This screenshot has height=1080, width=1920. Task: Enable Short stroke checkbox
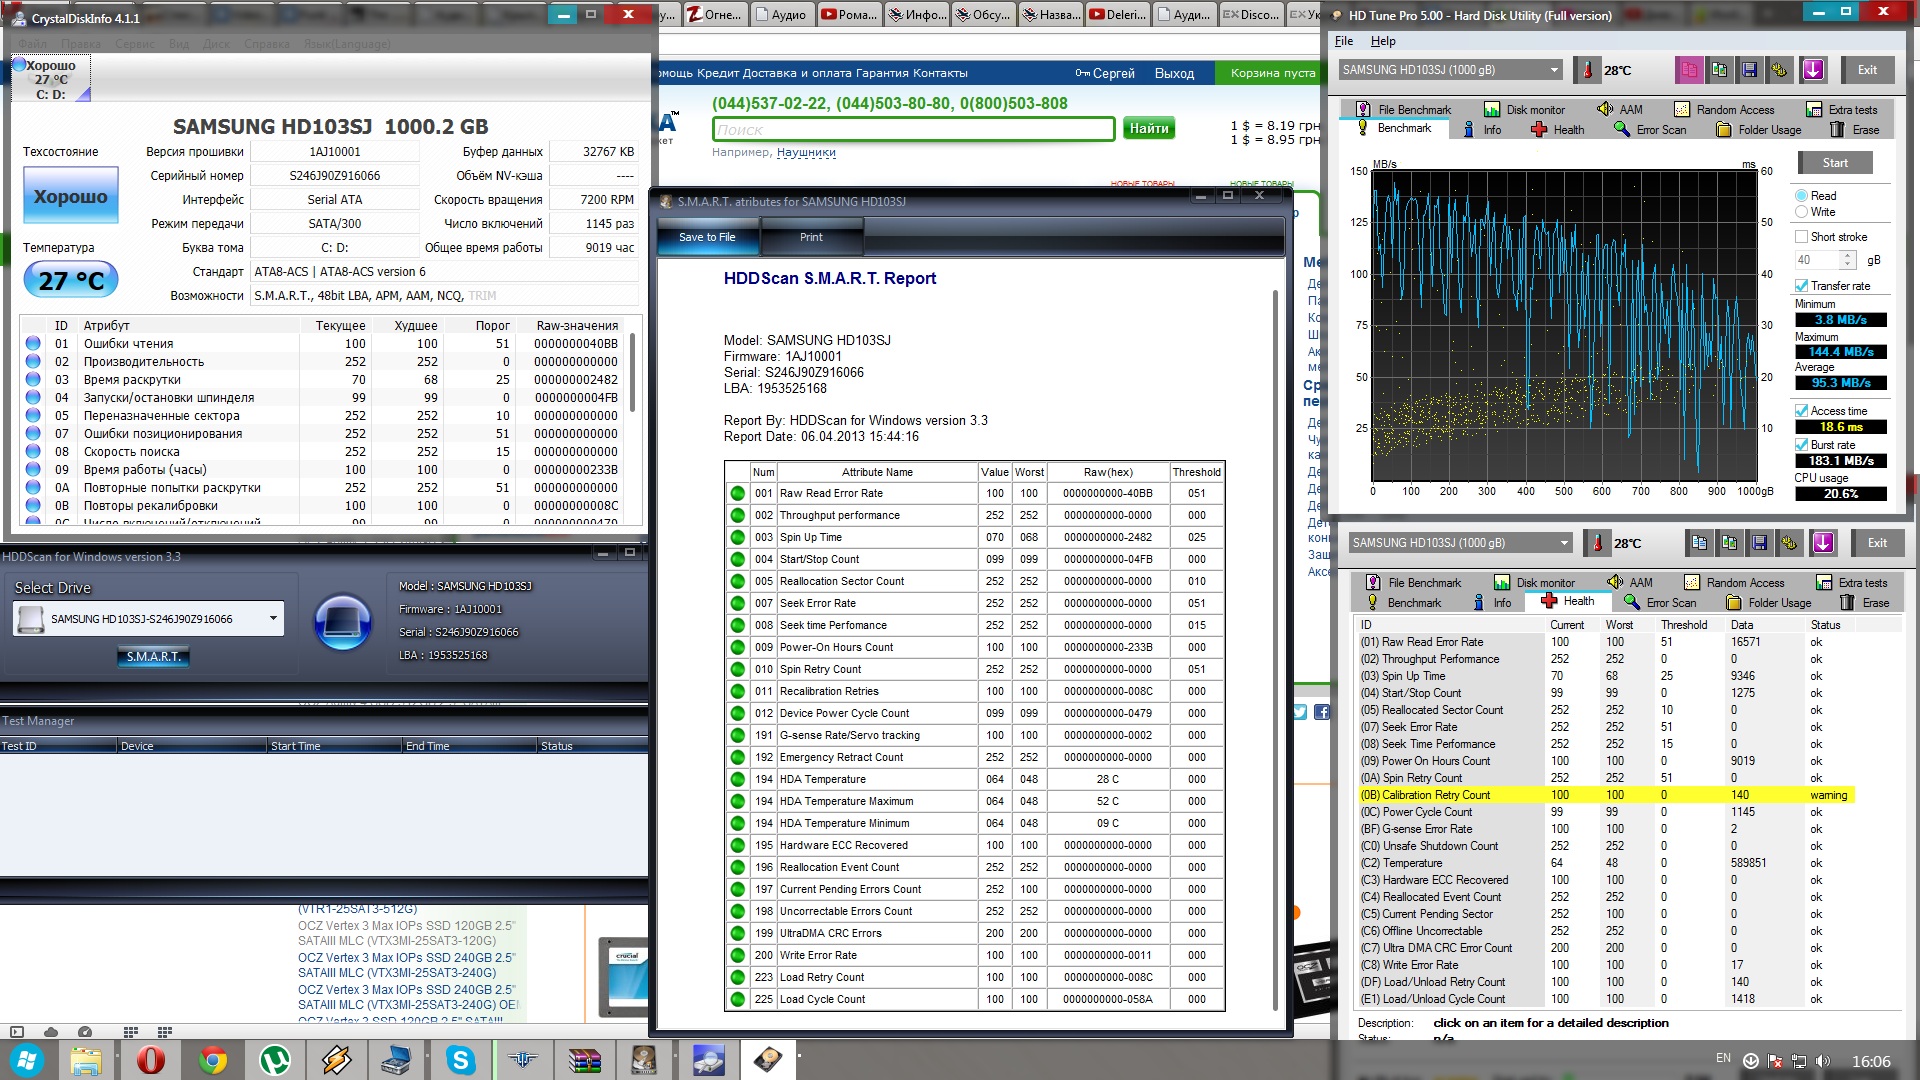pos(1801,237)
